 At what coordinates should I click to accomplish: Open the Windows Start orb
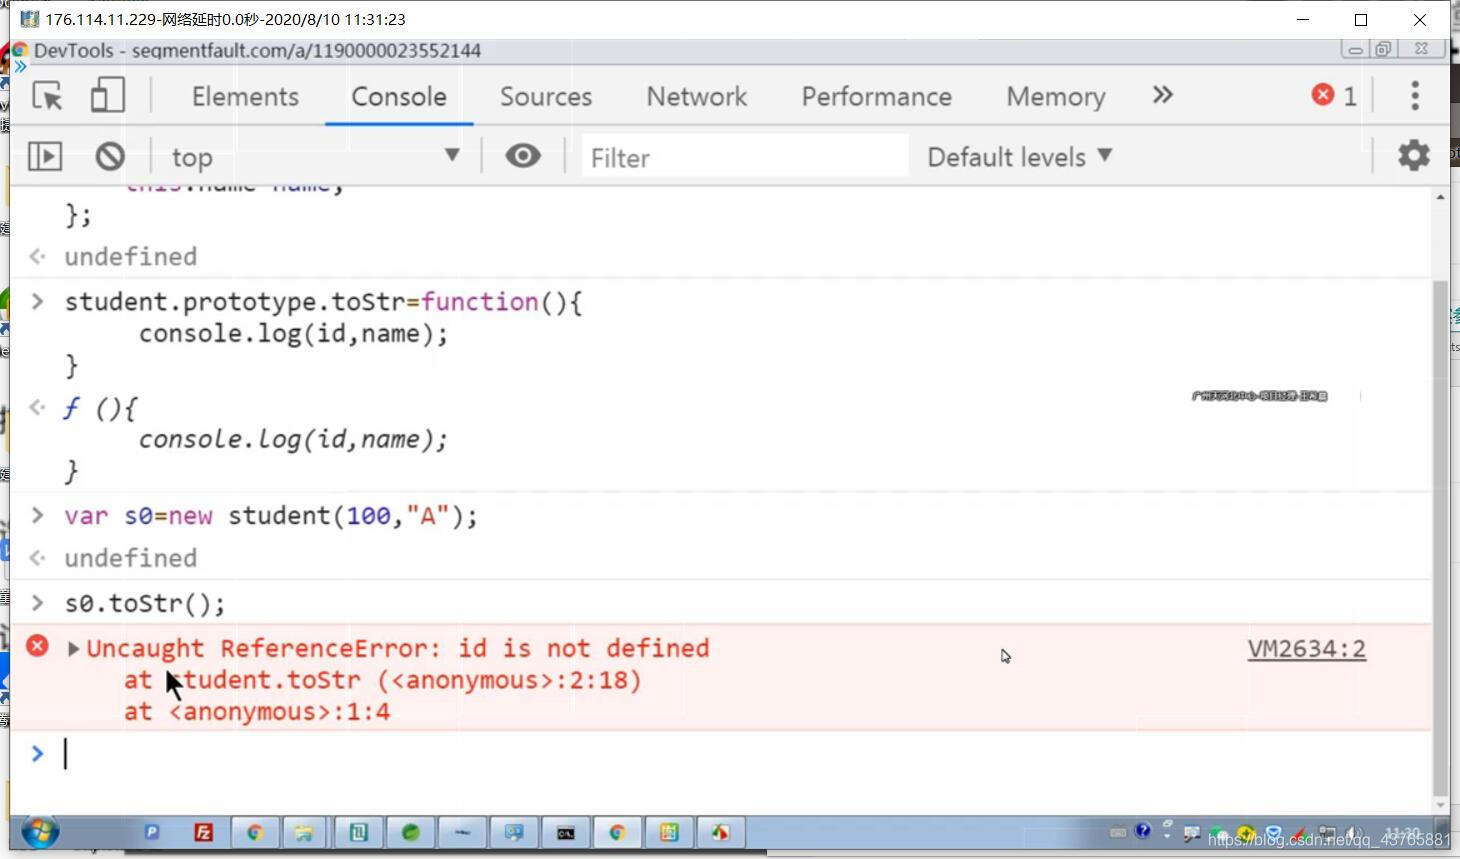click(x=40, y=832)
